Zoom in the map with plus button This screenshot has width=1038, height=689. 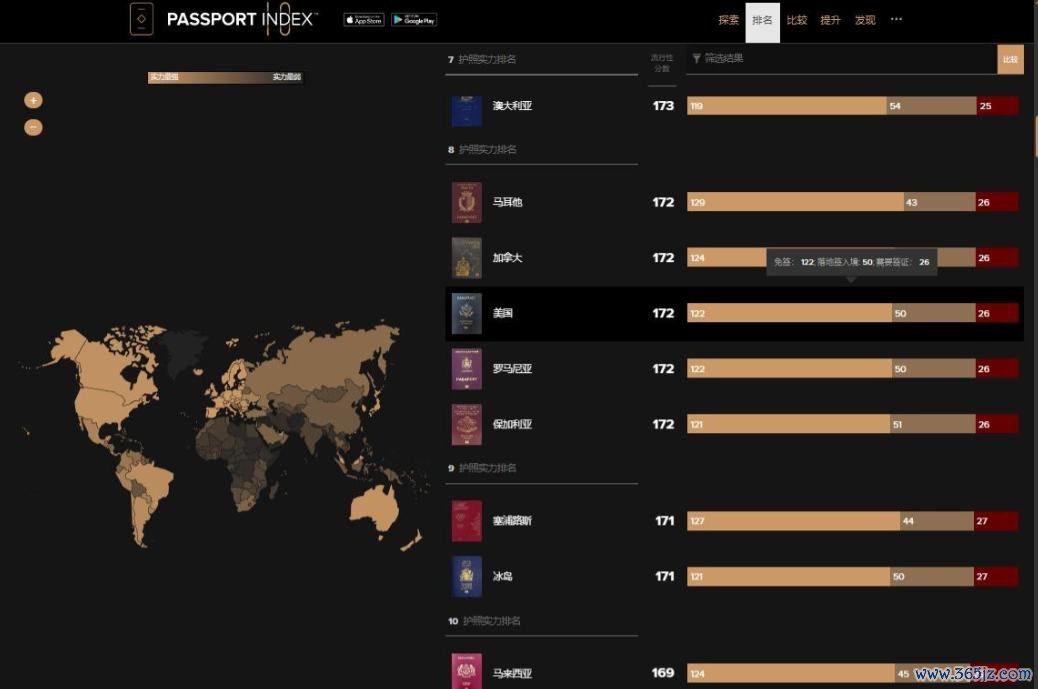(33, 100)
